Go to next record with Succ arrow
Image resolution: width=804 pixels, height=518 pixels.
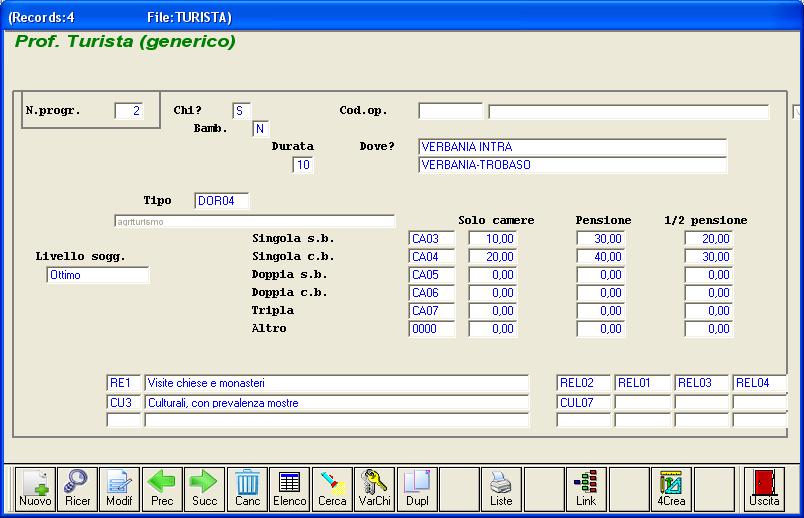pos(205,489)
